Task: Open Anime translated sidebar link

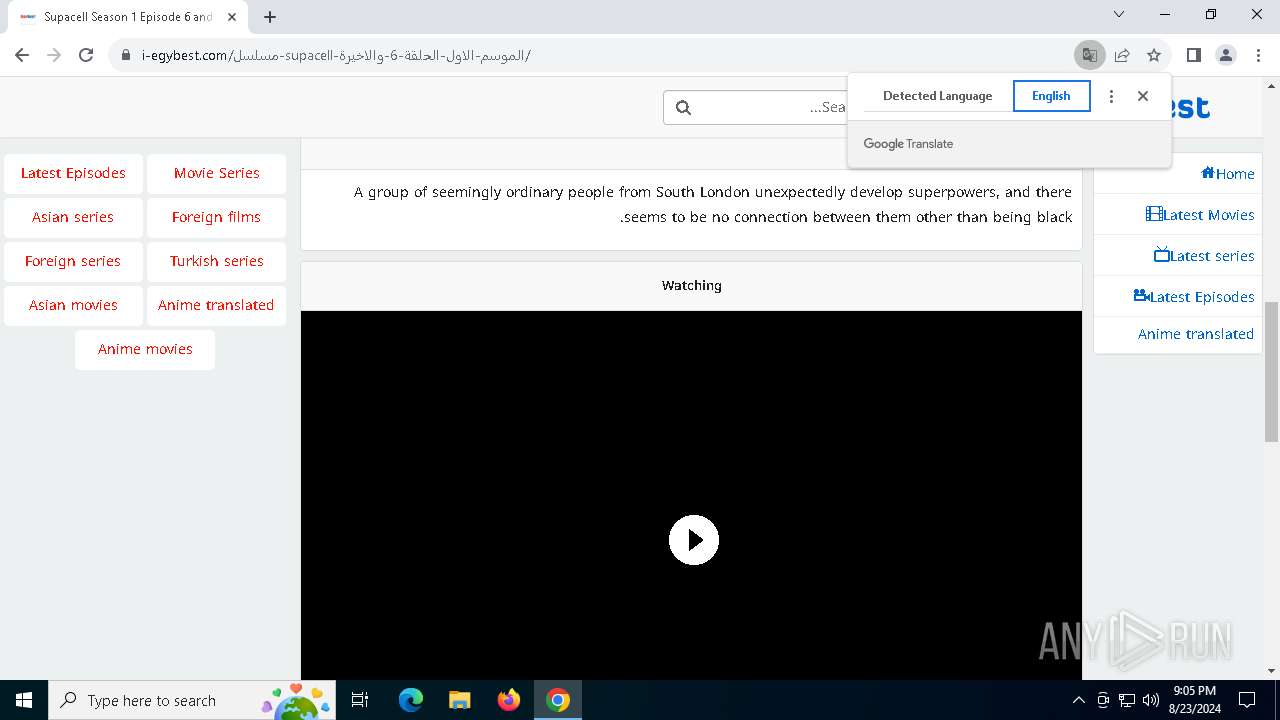Action: click(1196, 334)
